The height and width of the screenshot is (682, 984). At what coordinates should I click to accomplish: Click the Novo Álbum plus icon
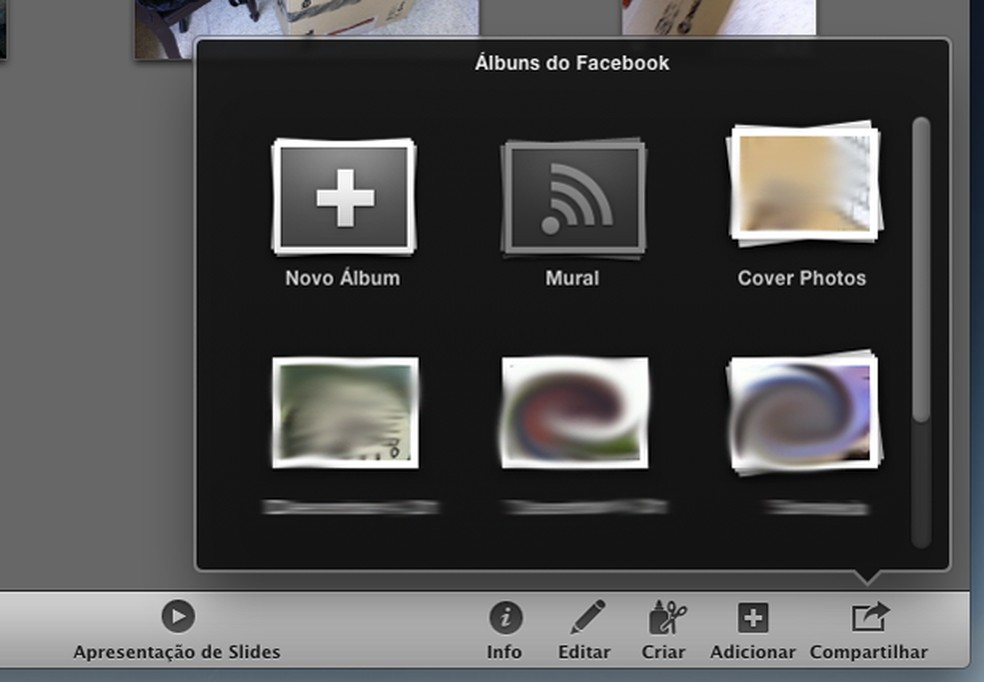(x=344, y=196)
